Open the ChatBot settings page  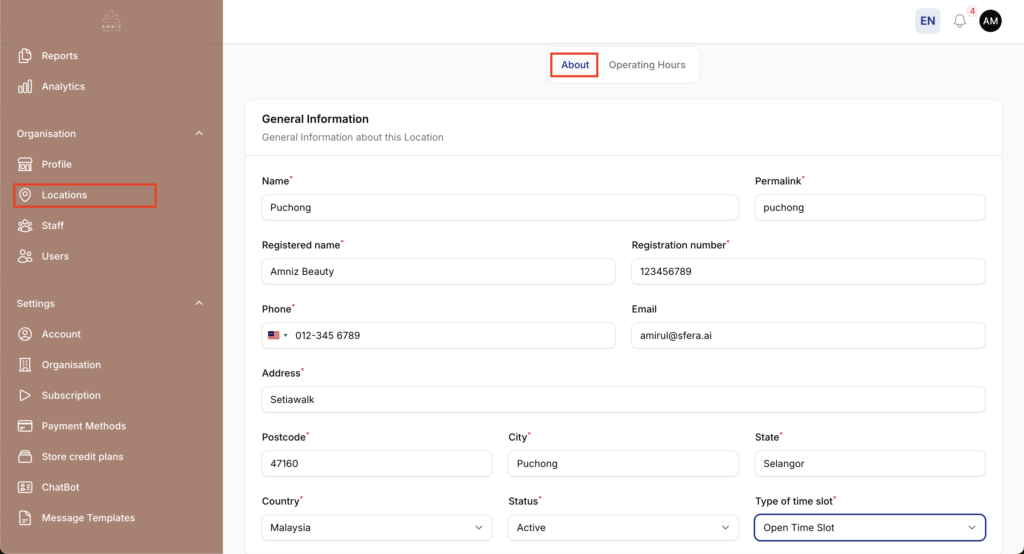coord(60,488)
